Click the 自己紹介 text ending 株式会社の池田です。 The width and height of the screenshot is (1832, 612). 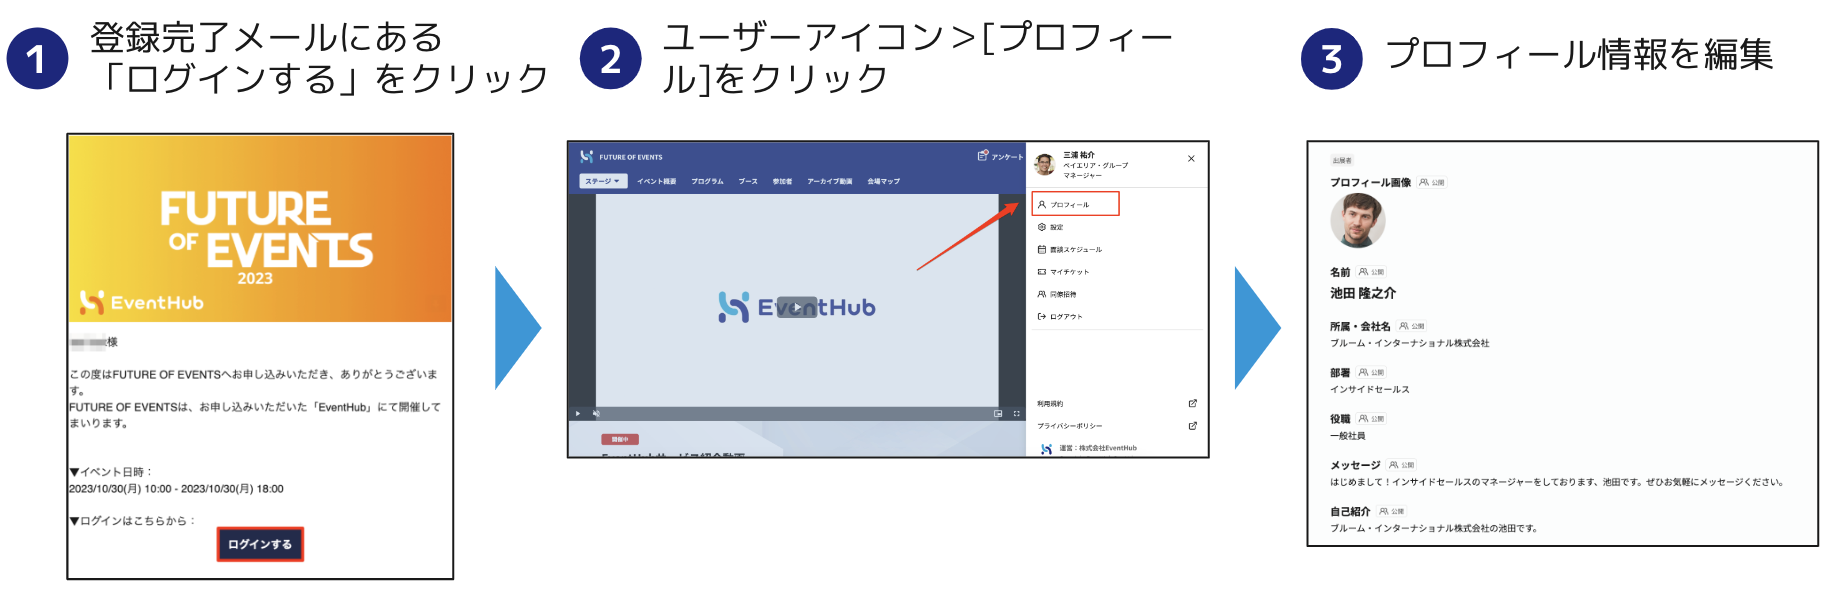click(x=1434, y=528)
